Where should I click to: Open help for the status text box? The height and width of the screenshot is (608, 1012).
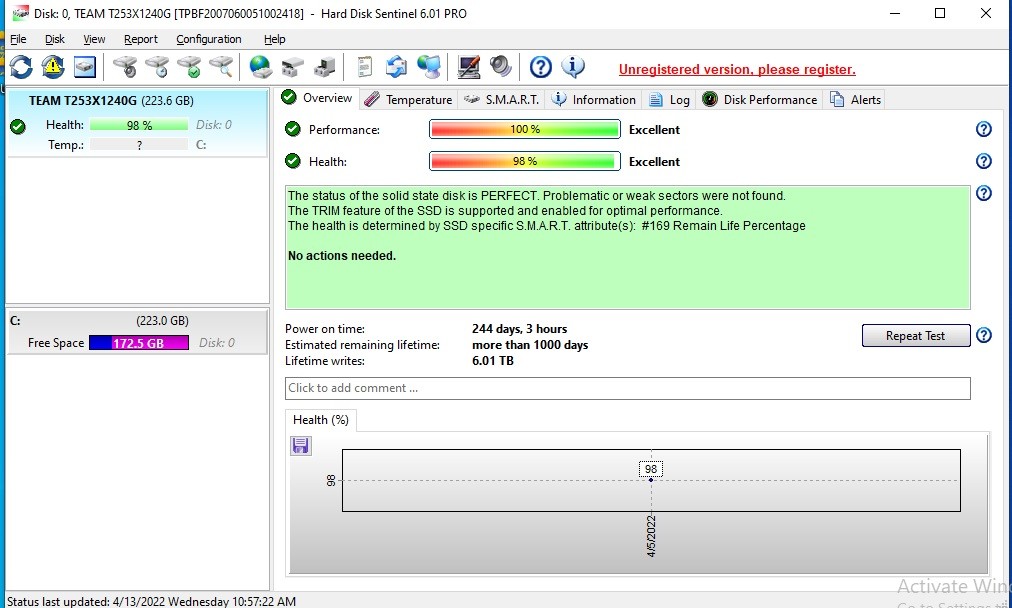(x=984, y=193)
